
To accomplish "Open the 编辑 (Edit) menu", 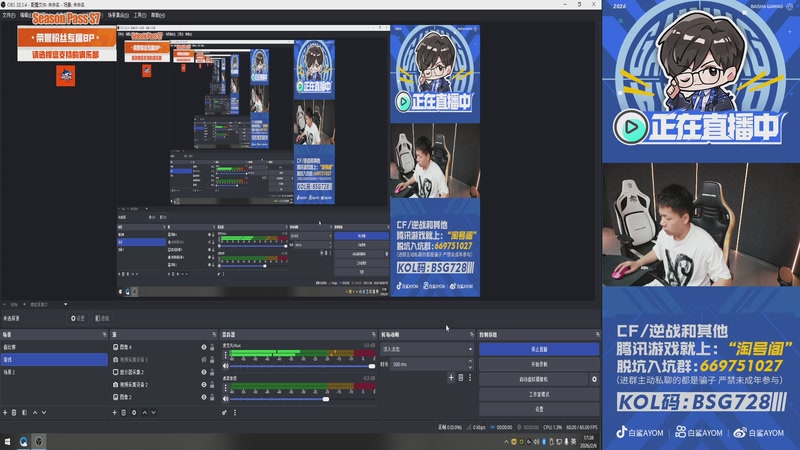I will 26,15.
